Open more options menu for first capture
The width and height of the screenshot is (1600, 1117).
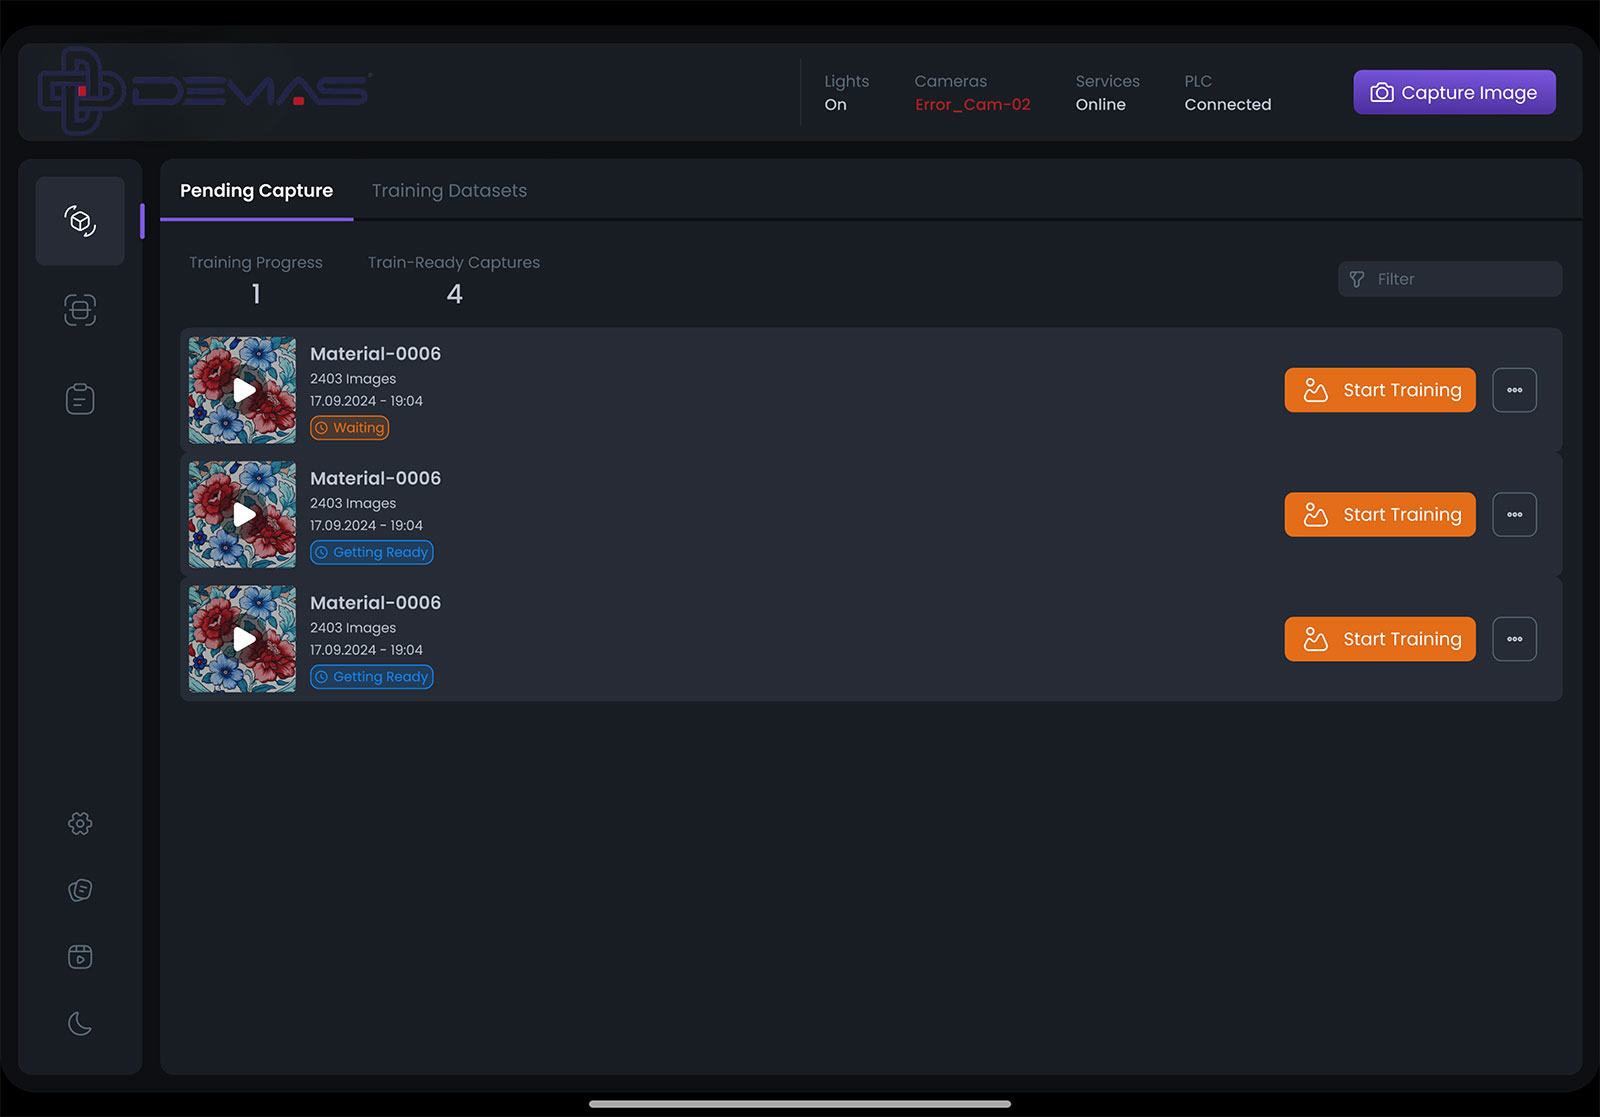1514,390
